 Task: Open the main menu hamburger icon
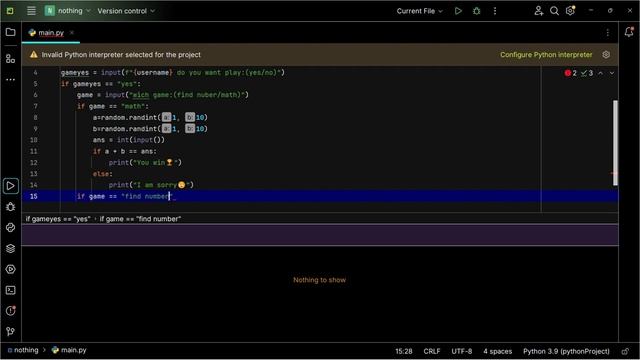31,11
